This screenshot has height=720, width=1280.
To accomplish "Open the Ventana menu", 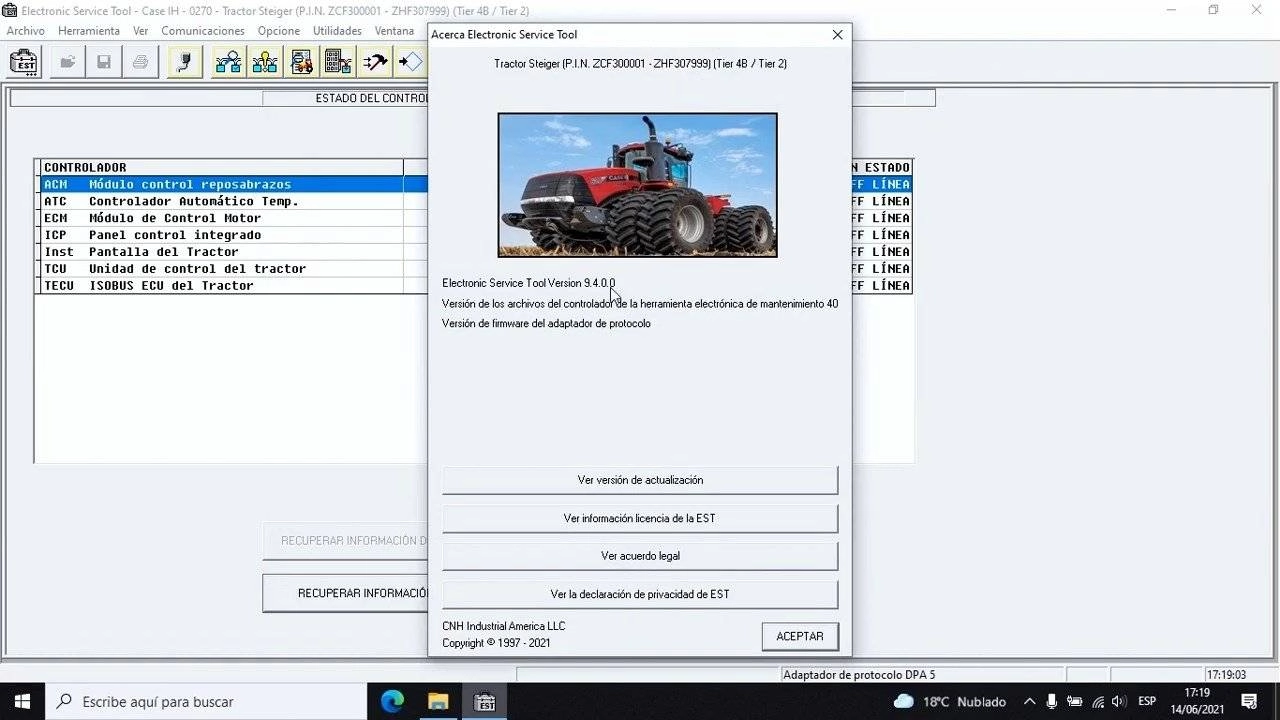I will pyautogui.click(x=394, y=30).
